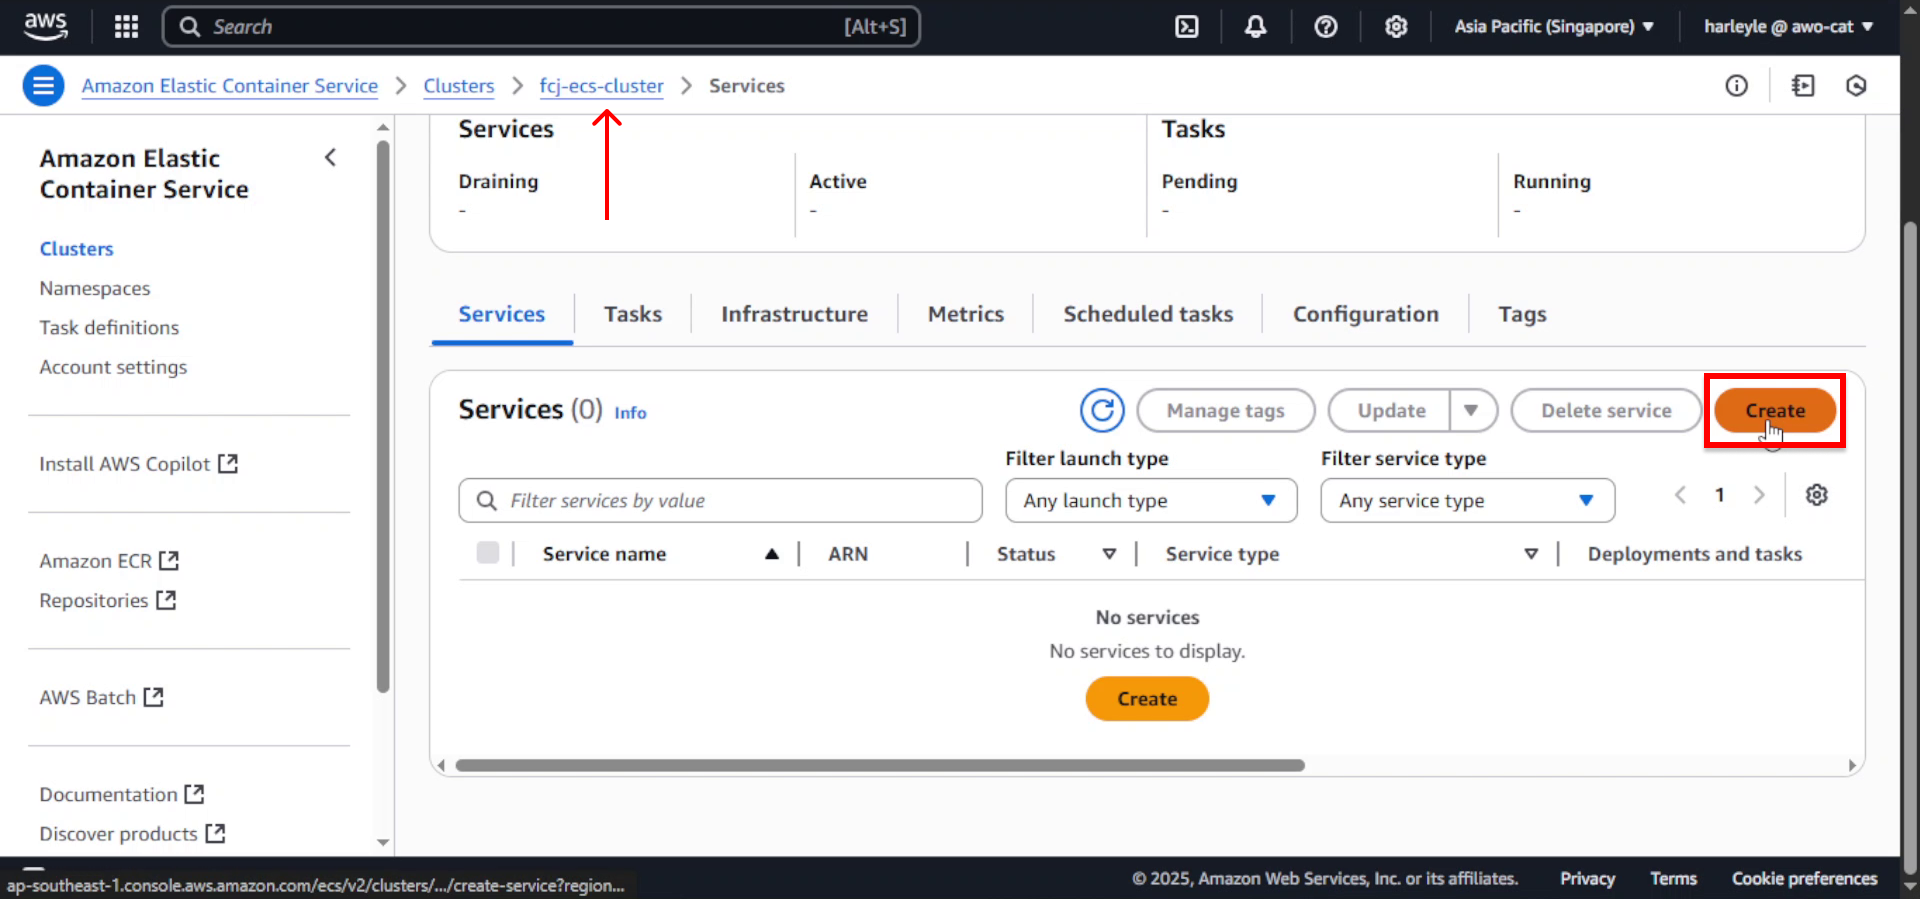Screen dimensions: 1920x899
Task: Focus the top AWS Search box
Action: pos(541,27)
